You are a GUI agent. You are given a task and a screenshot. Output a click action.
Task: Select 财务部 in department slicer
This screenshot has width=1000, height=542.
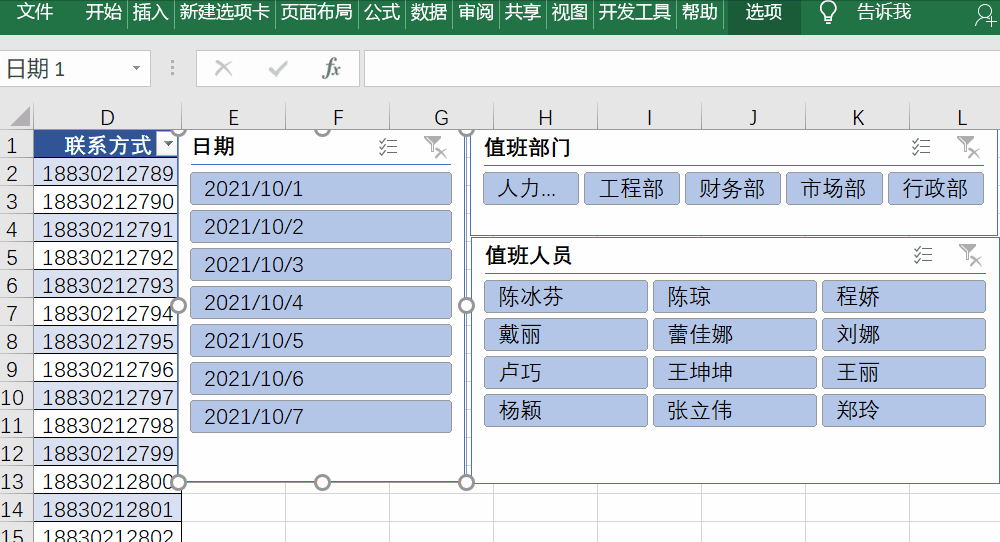pyautogui.click(x=733, y=189)
